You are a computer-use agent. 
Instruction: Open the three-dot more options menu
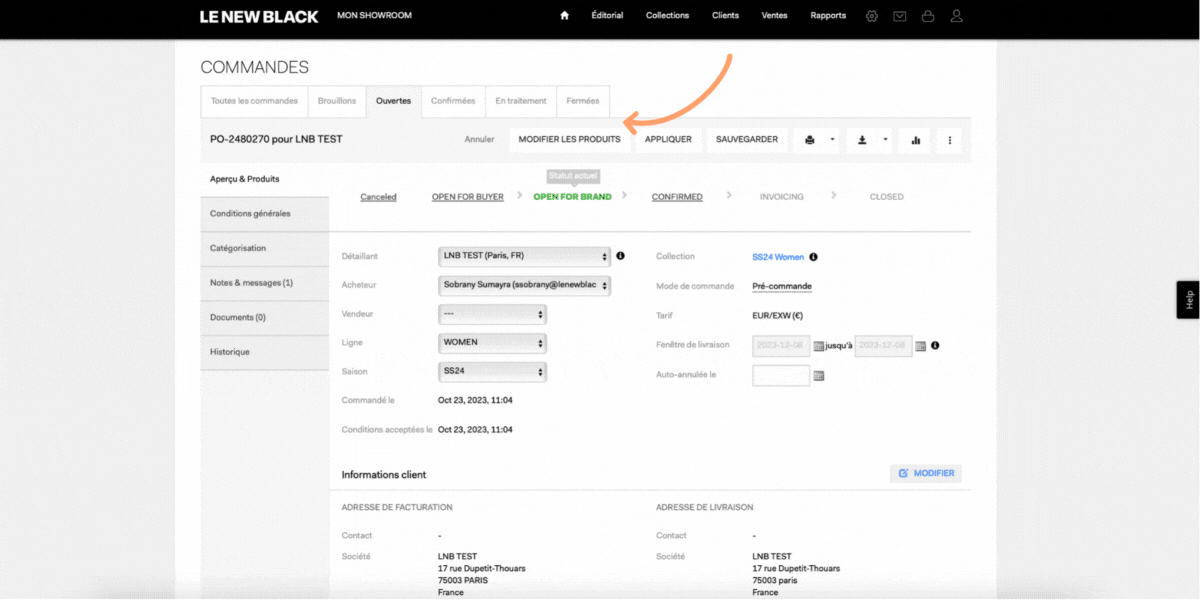(x=949, y=140)
